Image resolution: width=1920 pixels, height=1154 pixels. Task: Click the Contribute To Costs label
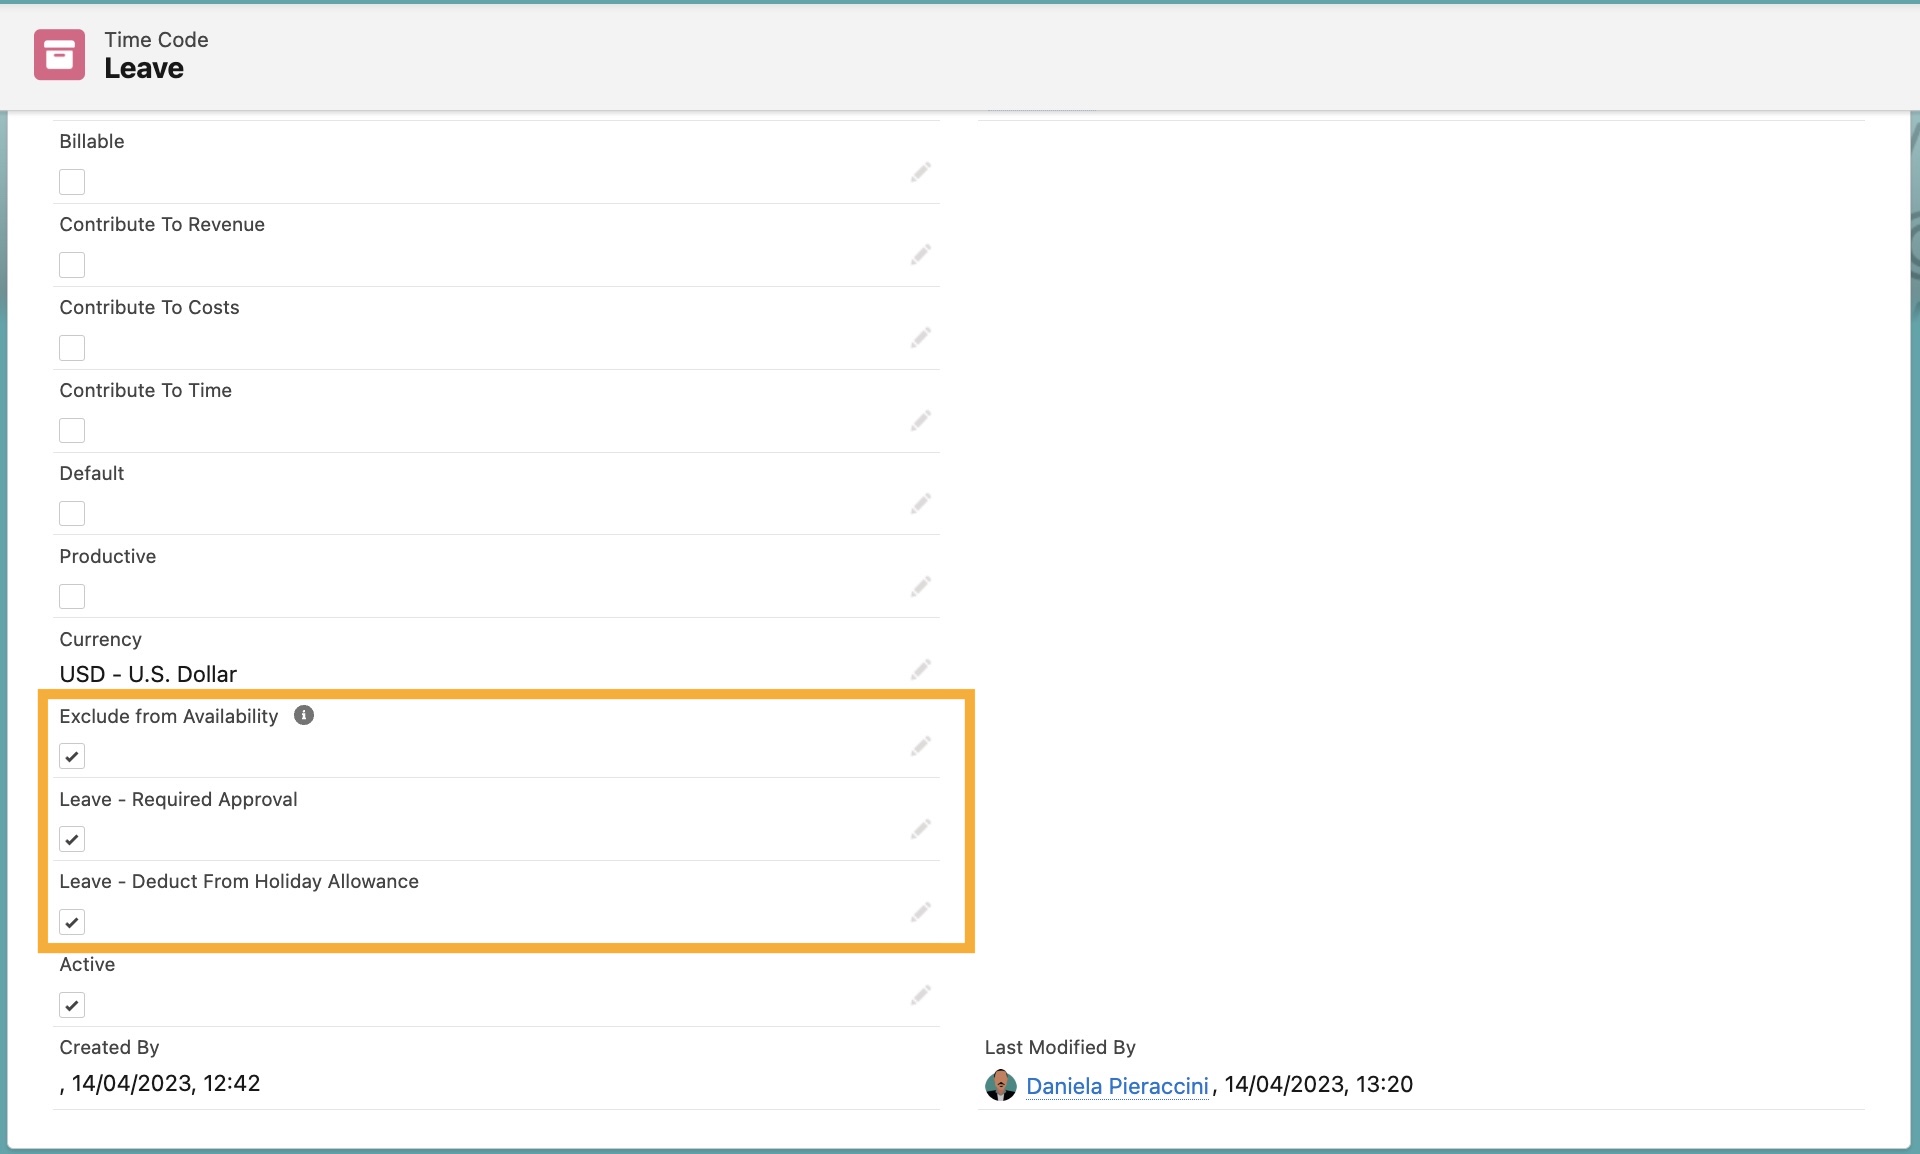(149, 307)
